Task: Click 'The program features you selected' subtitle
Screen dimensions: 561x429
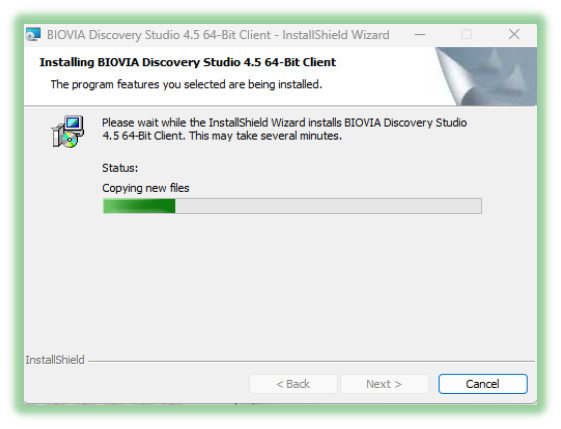Action: [x=186, y=84]
